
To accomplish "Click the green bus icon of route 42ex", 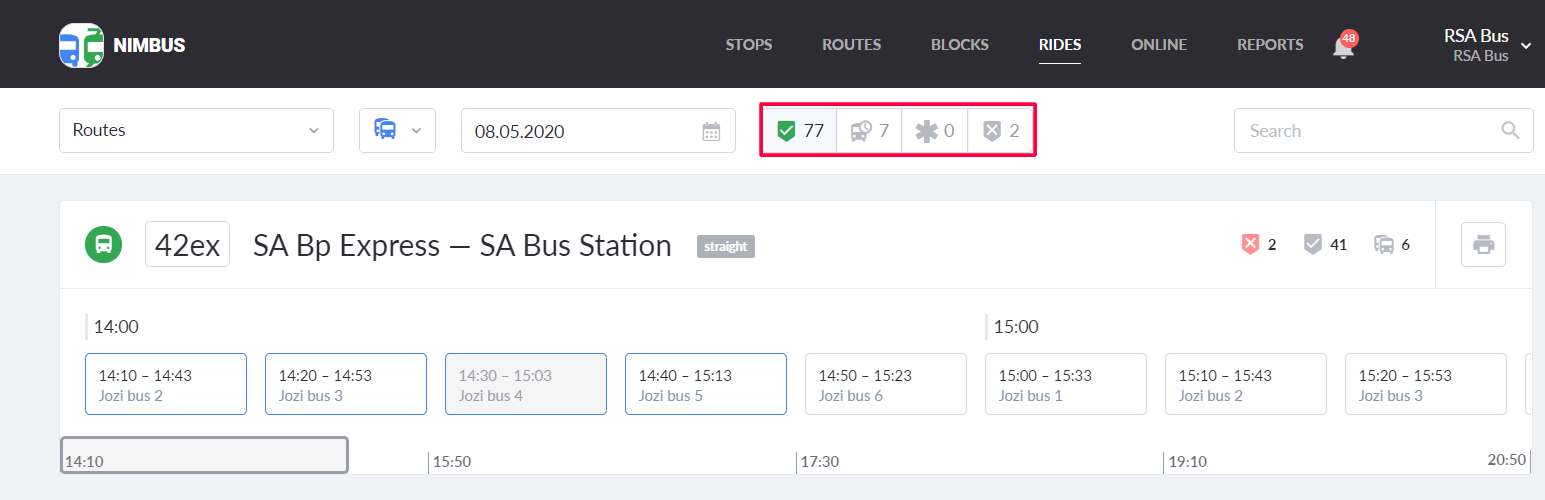I will click(103, 245).
